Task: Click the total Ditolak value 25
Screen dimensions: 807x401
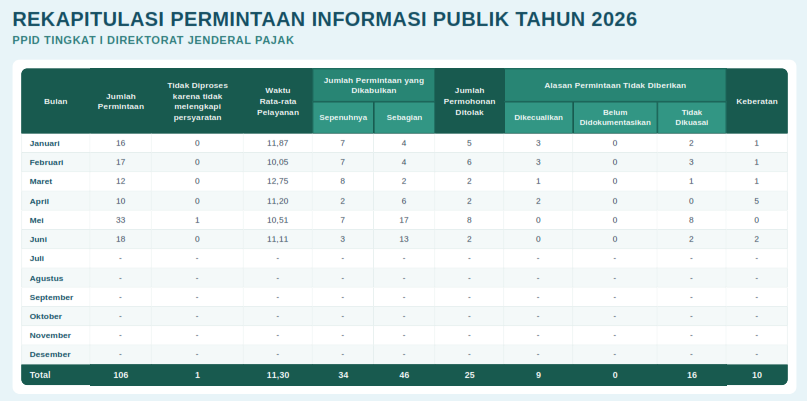Action: click(x=469, y=375)
